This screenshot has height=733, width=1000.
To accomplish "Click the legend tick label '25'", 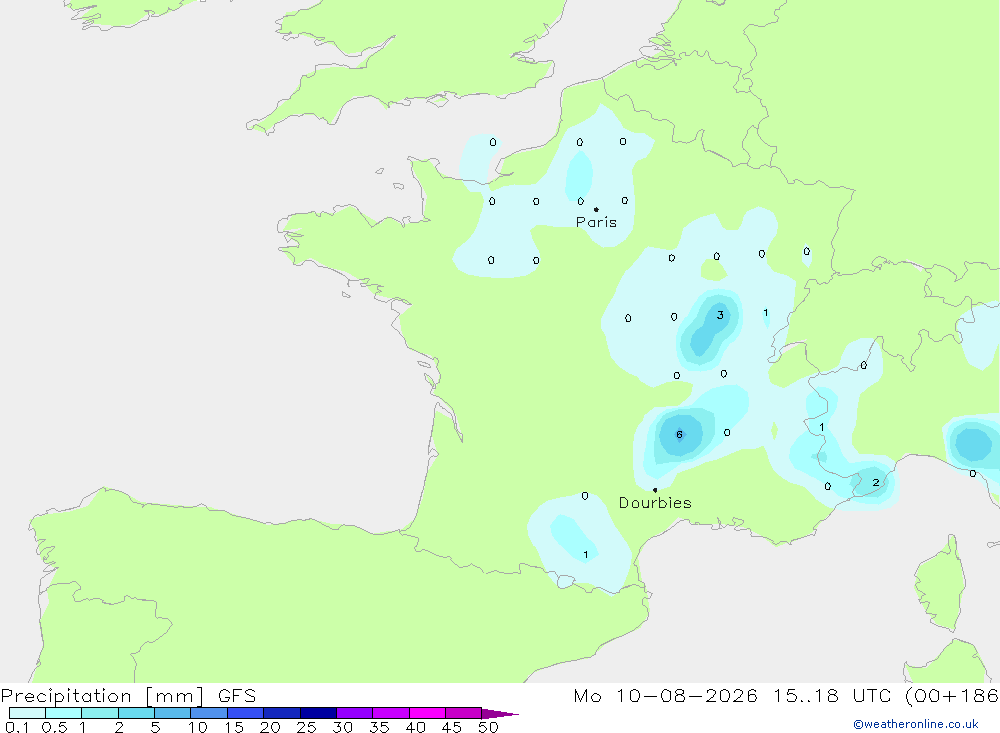I will tap(306, 727).
